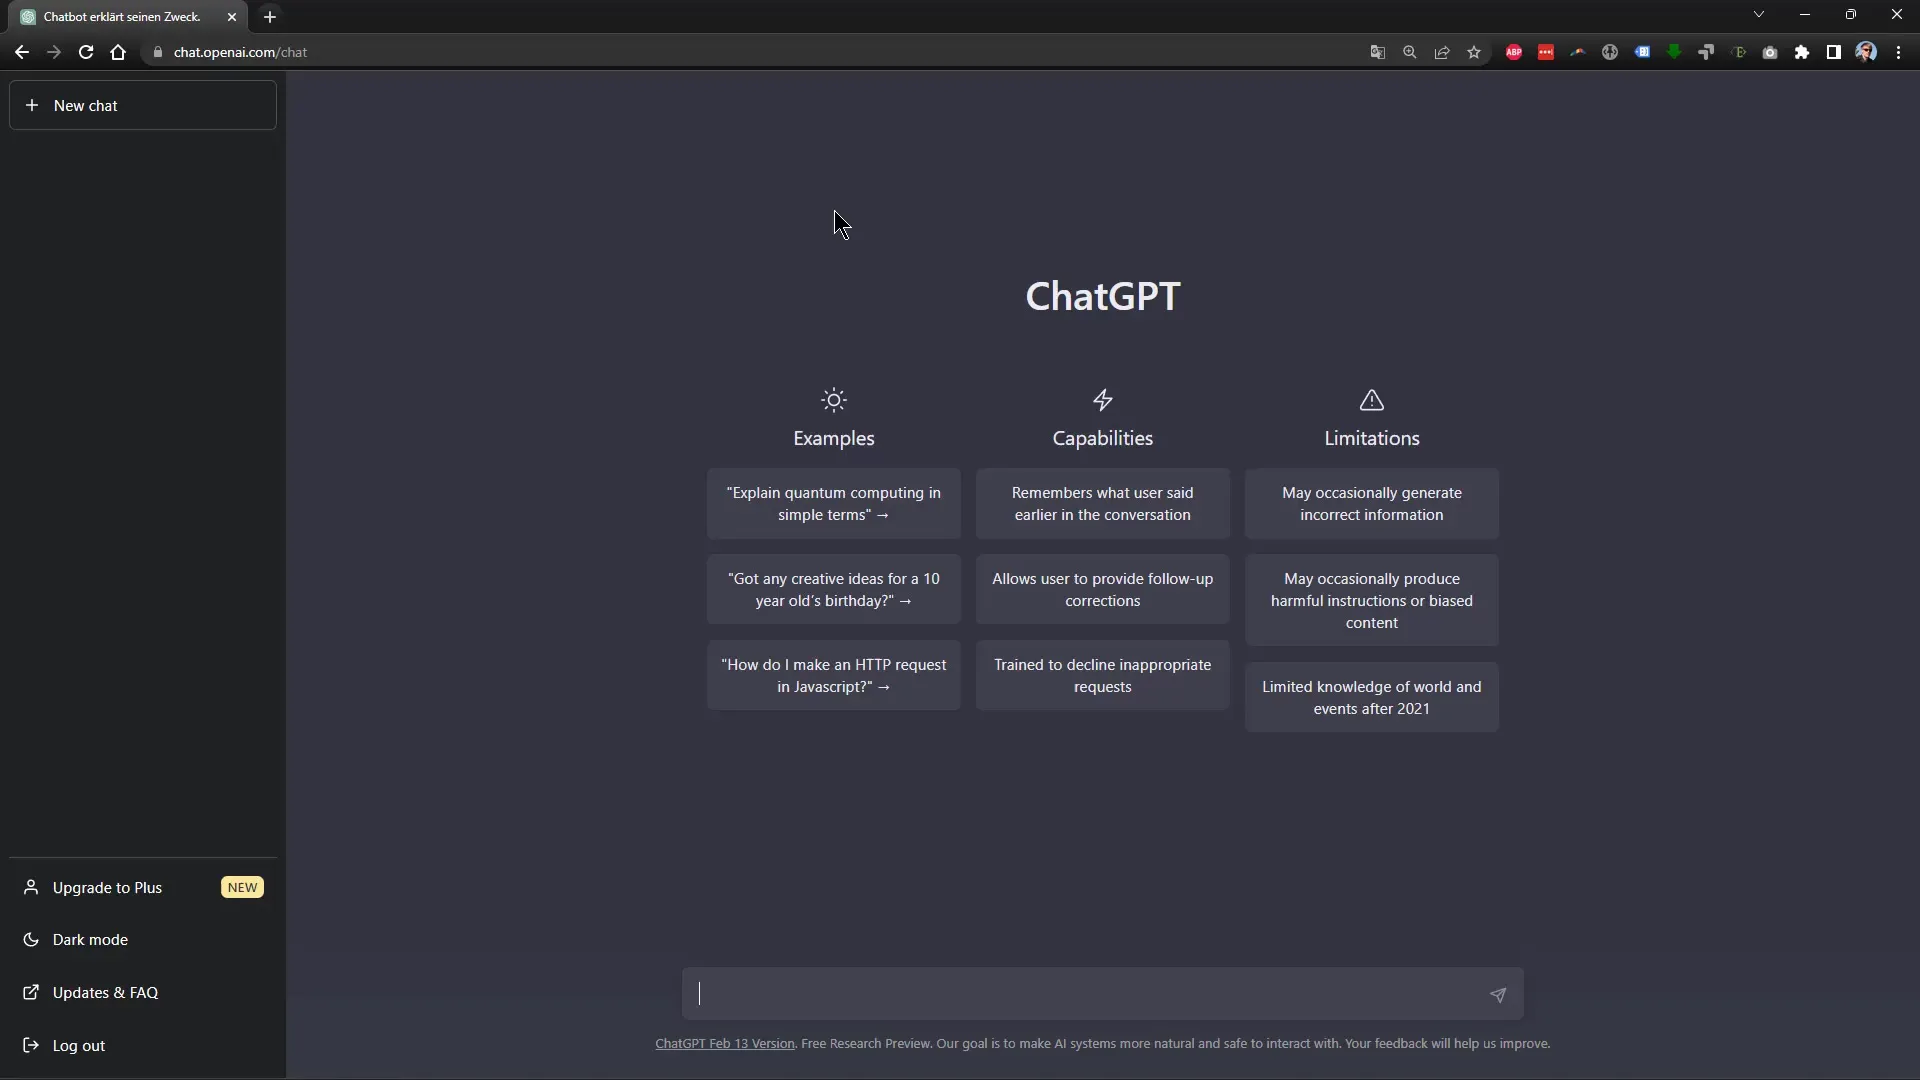The width and height of the screenshot is (1920, 1080).
Task: Click the Log out door icon
Action: pyautogui.click(x=30, y=1044)
